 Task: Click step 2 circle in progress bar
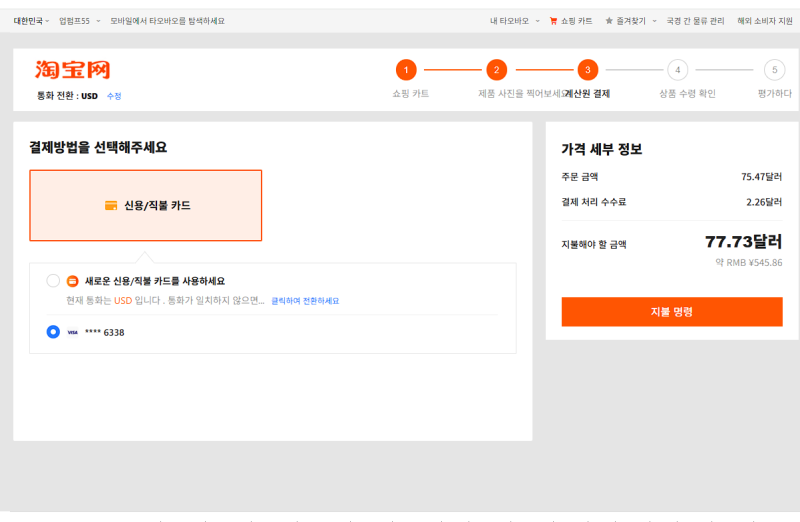pos(496,70)
